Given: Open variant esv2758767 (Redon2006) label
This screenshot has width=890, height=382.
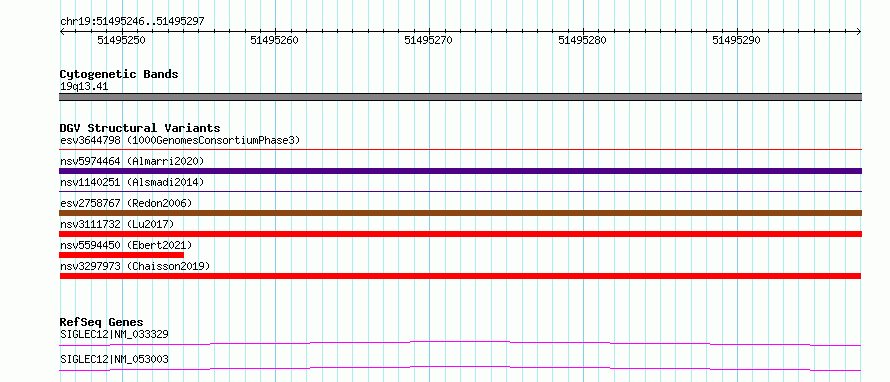Looking at the screenshot, I should tap(126, 203).
